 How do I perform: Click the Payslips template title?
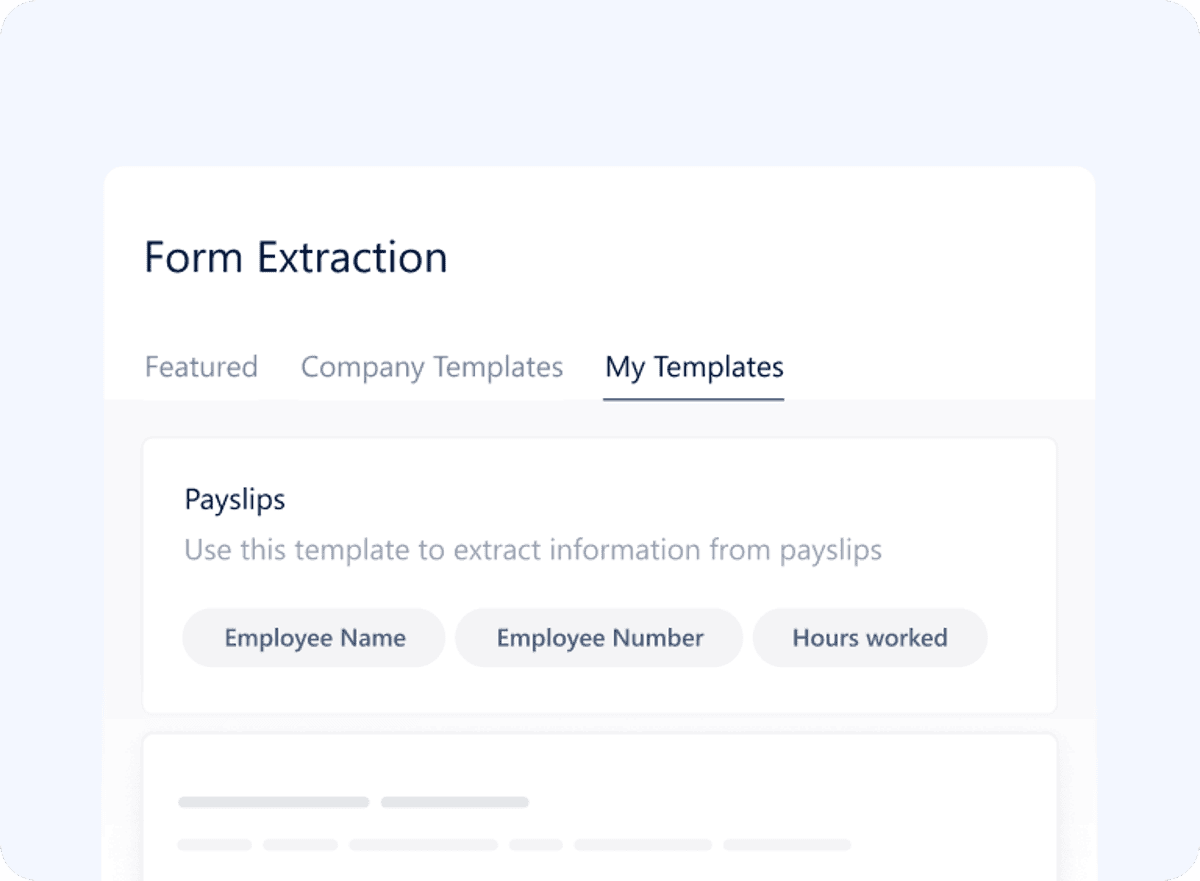coord(234,499)
